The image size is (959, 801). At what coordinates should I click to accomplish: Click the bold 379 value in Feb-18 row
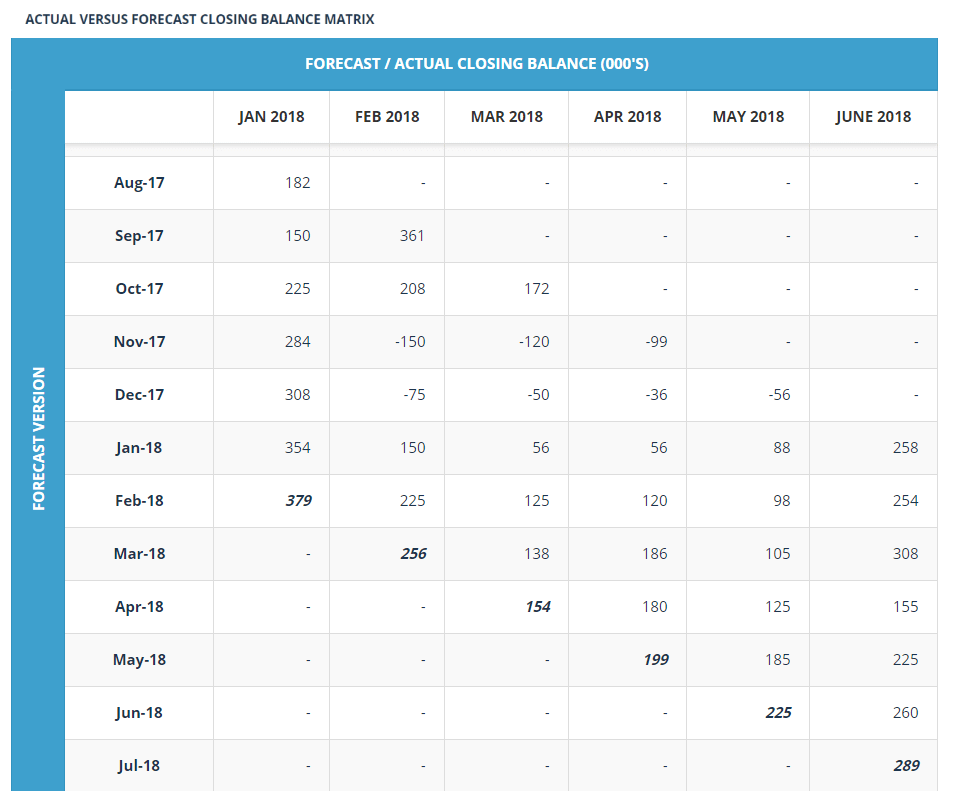[298, 501]
